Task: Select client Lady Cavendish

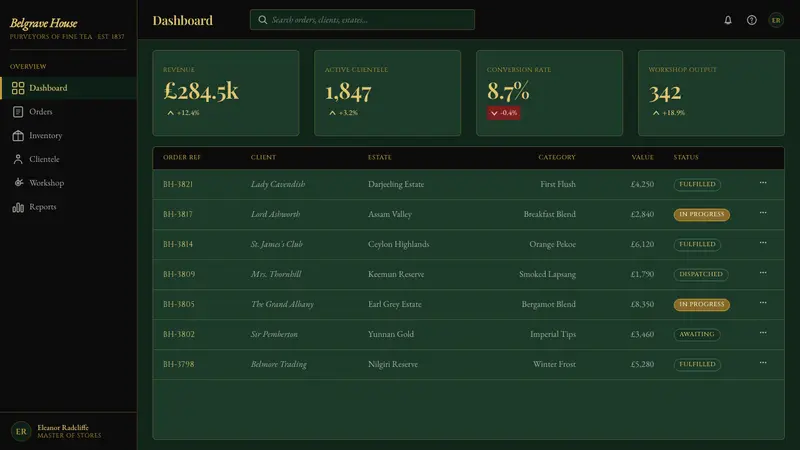Action: (x=278, y=184)
